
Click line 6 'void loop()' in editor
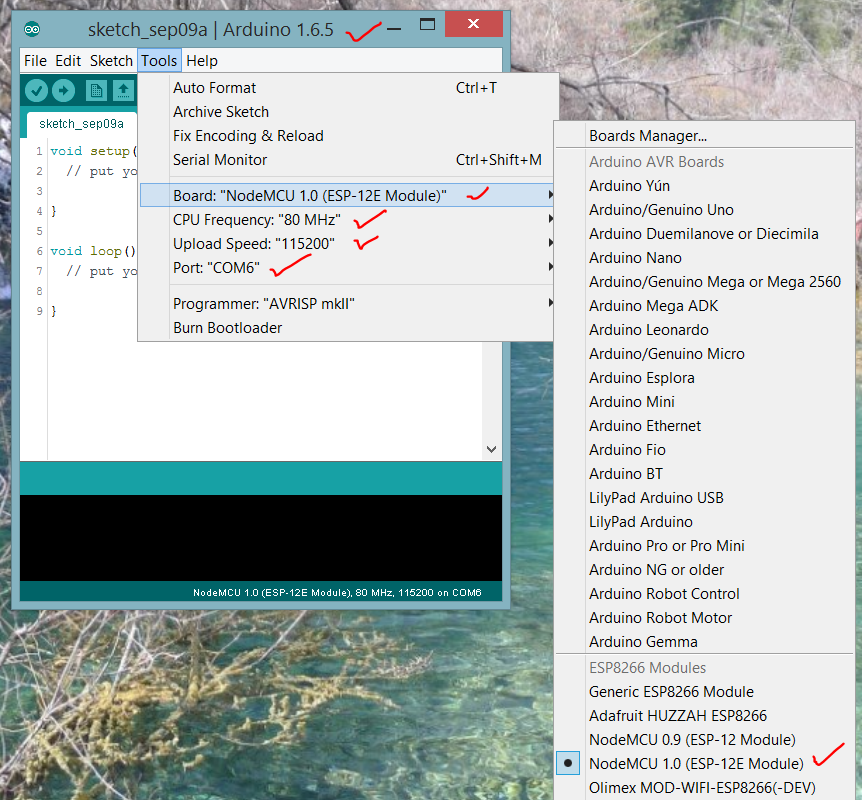93,251
